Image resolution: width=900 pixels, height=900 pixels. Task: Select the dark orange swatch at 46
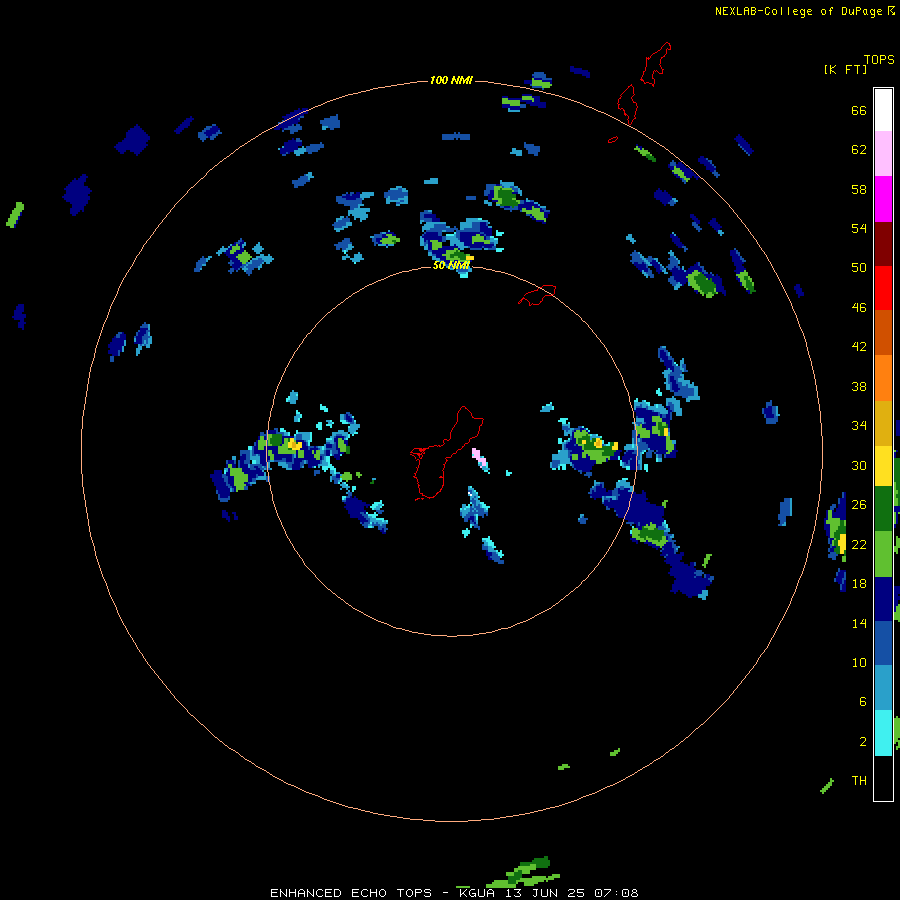[883, 333]
